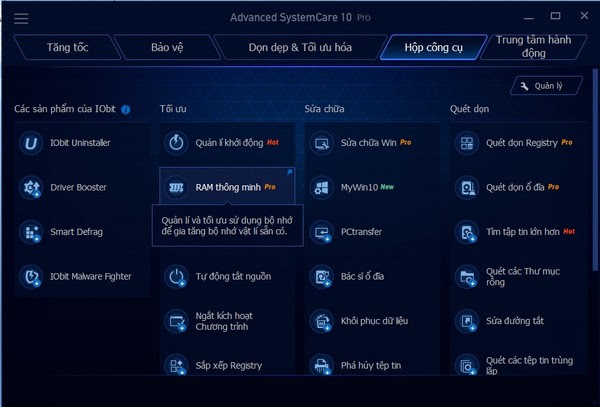The image size is (600, 407).
Task: Click the Bác sĩ ổ đĩa label
Action: tap(362, 276)
